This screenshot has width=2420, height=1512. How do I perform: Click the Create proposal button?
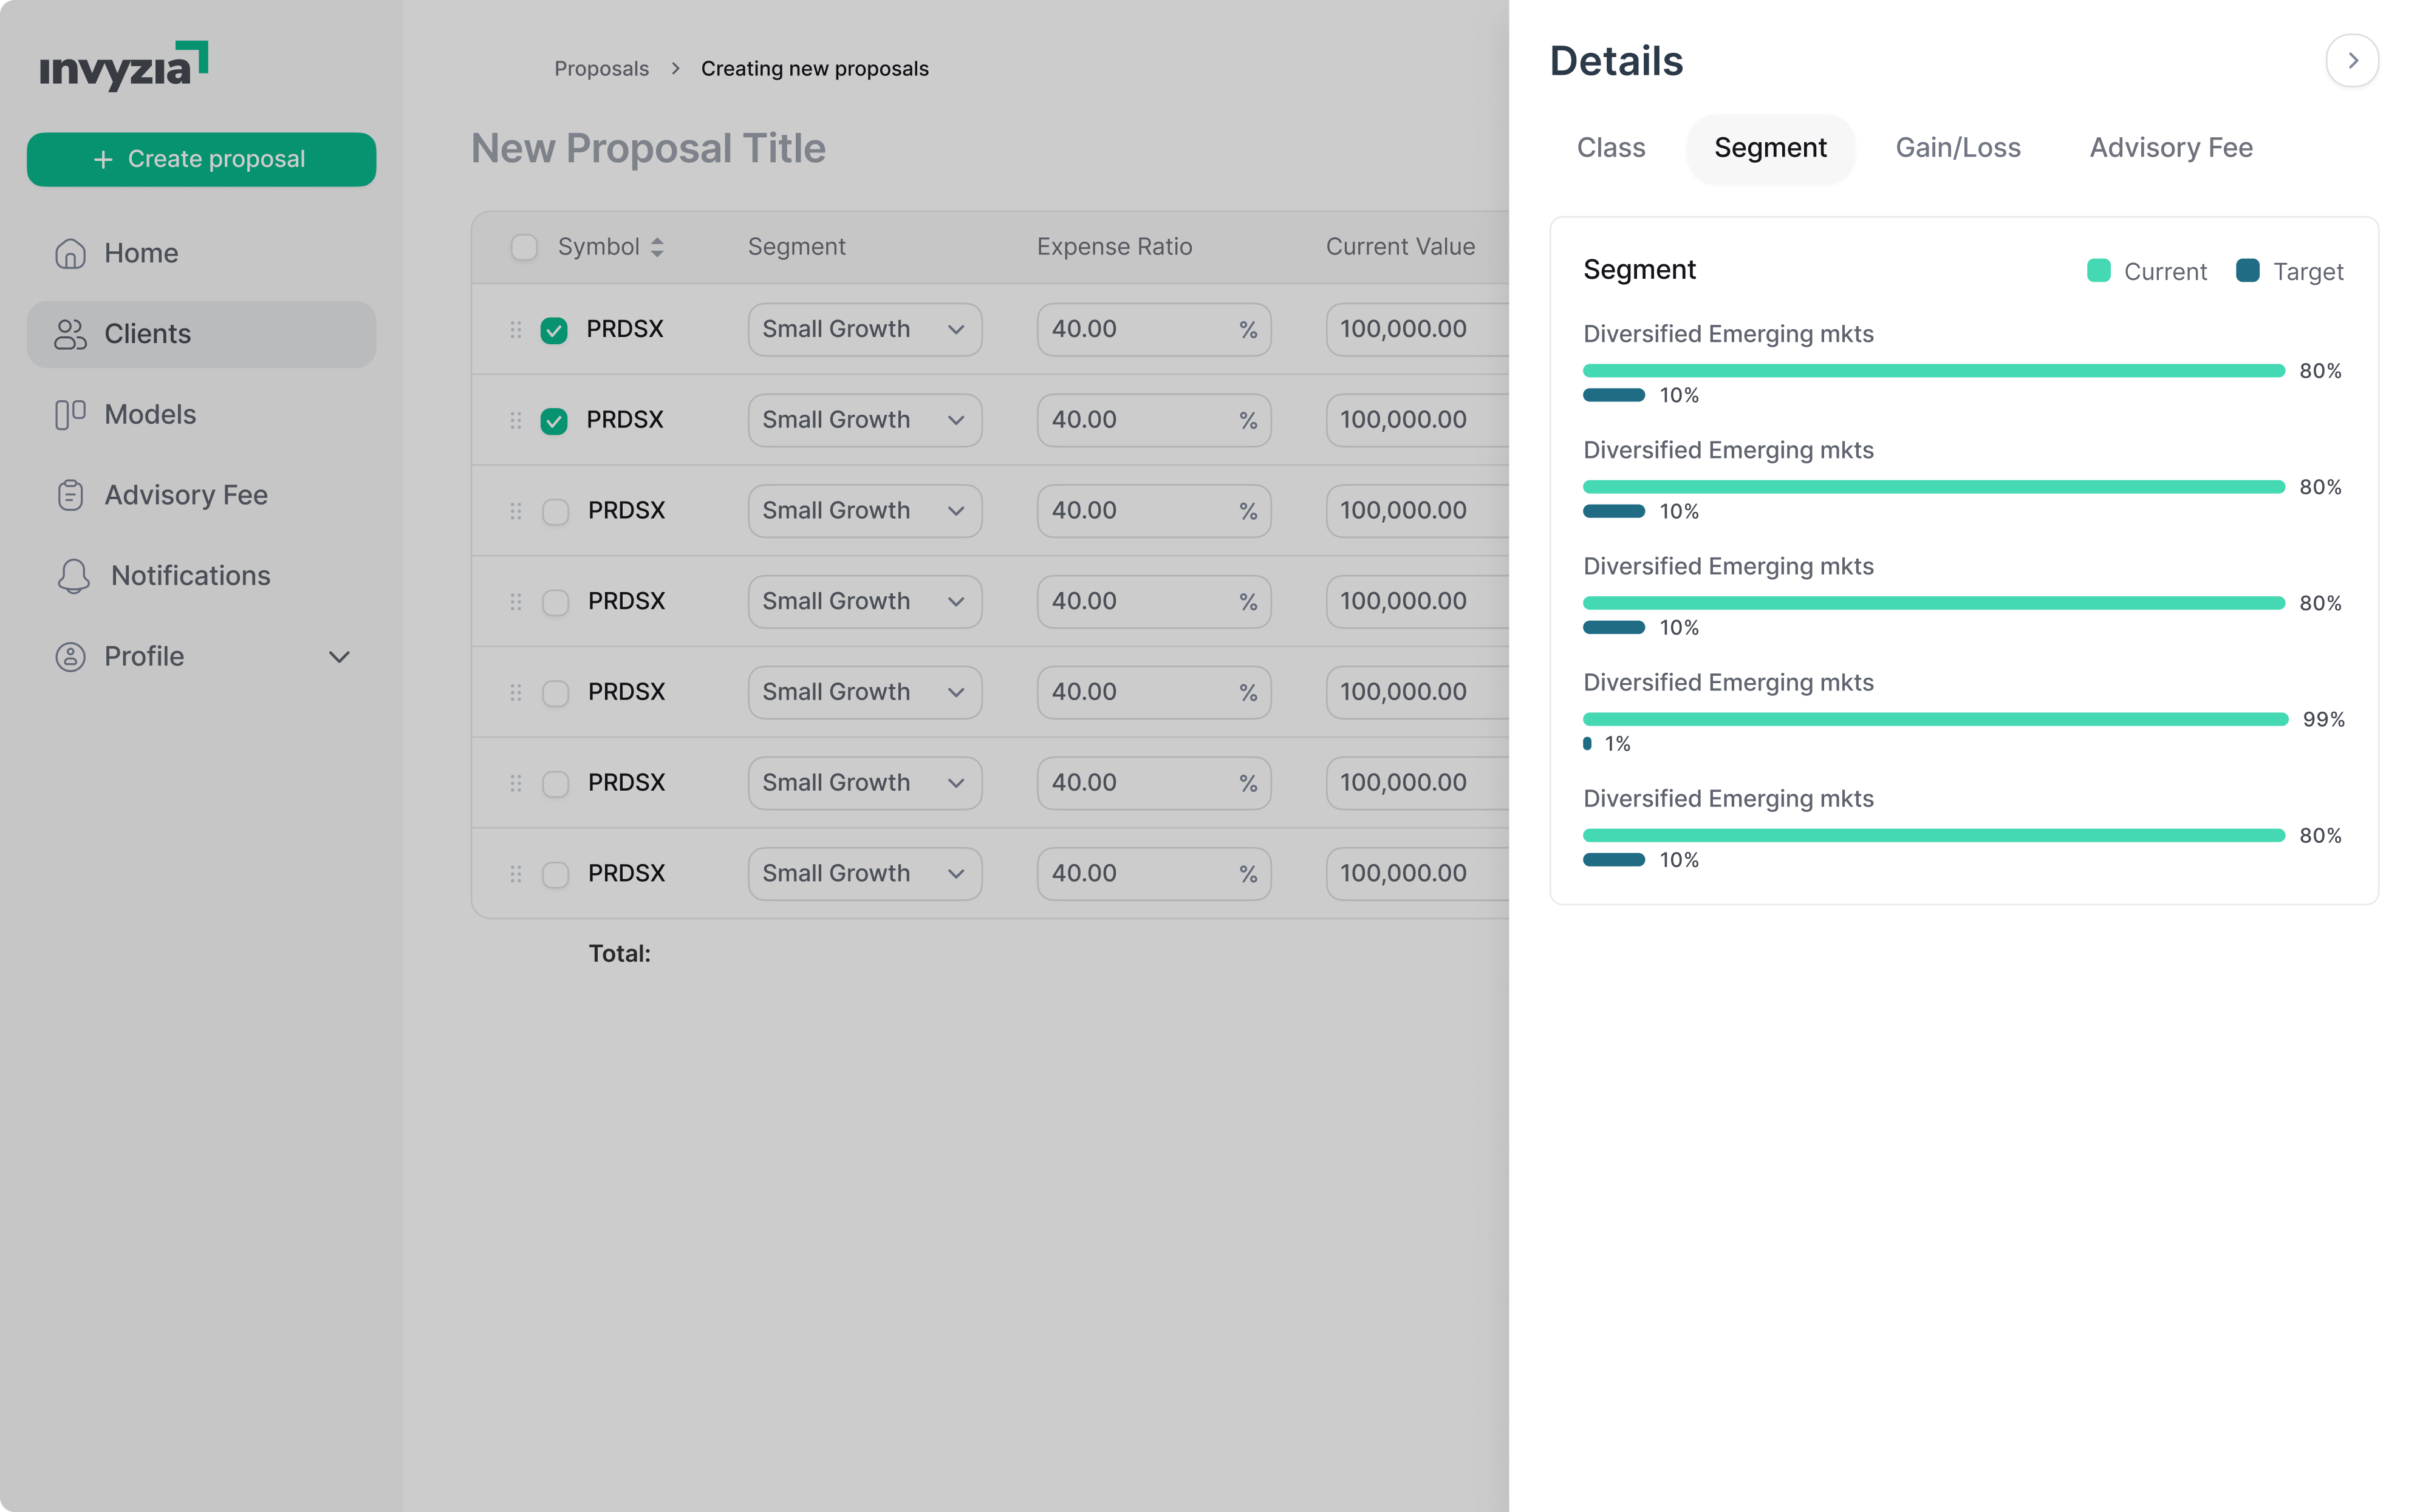tap(201, 159)
